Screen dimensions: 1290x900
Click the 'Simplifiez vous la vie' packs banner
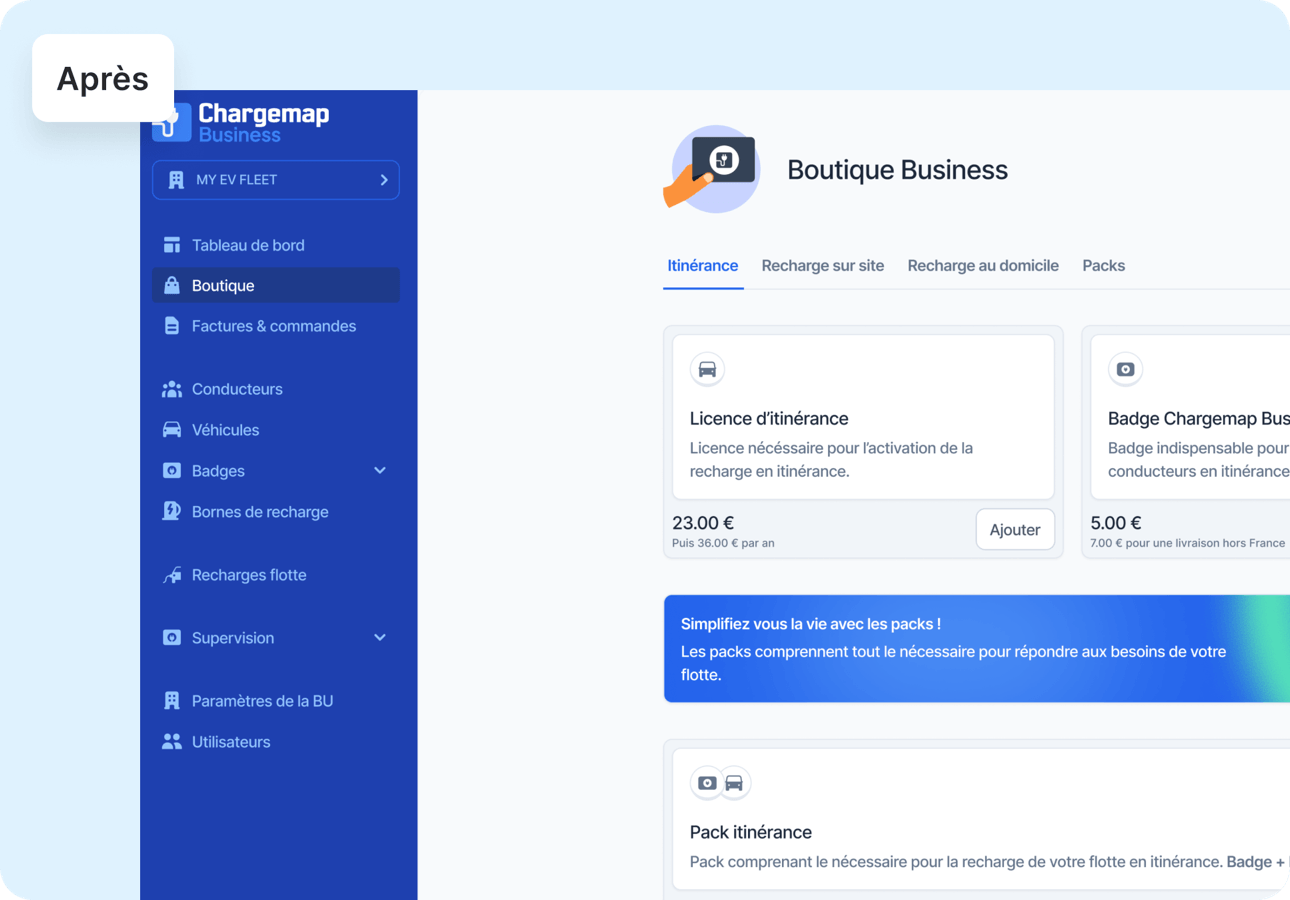[x=977, y=649]
